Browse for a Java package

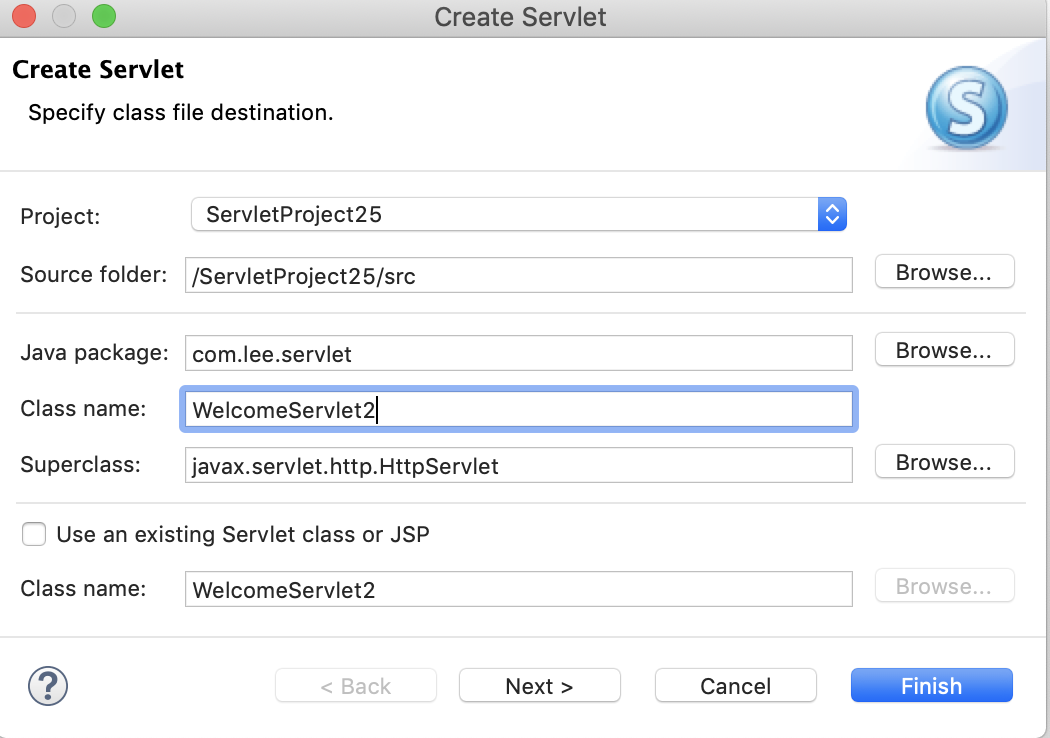point(943,349)
